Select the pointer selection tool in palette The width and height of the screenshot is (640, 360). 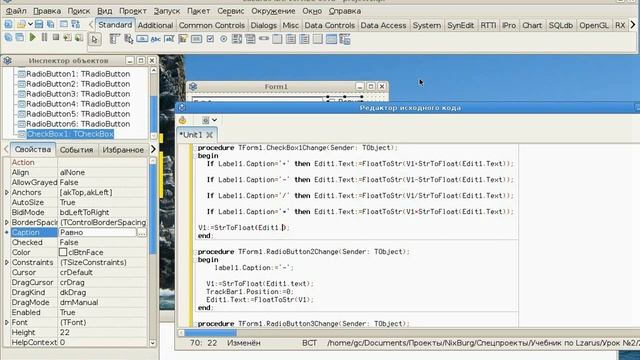[x=95, y=39]
